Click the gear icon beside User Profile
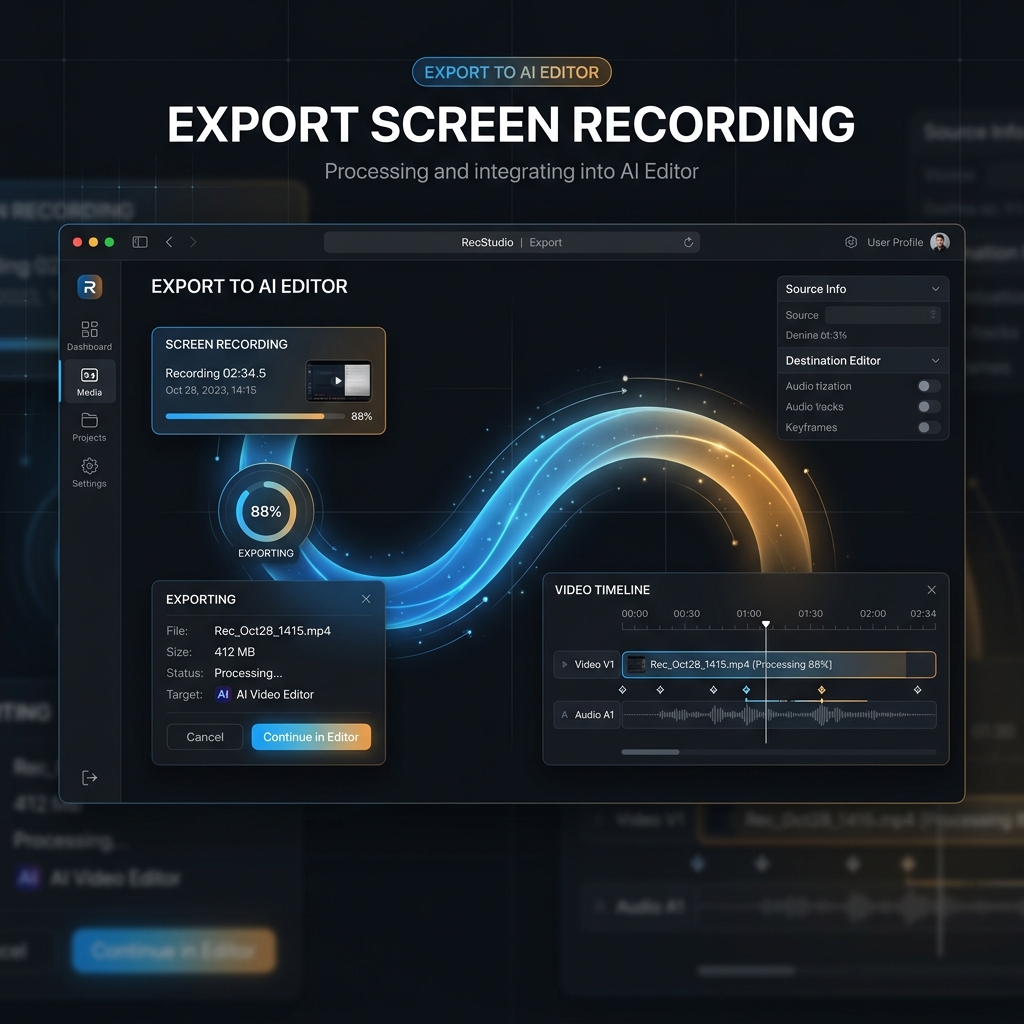The image size is (1024, 1024). coord(851,242)
